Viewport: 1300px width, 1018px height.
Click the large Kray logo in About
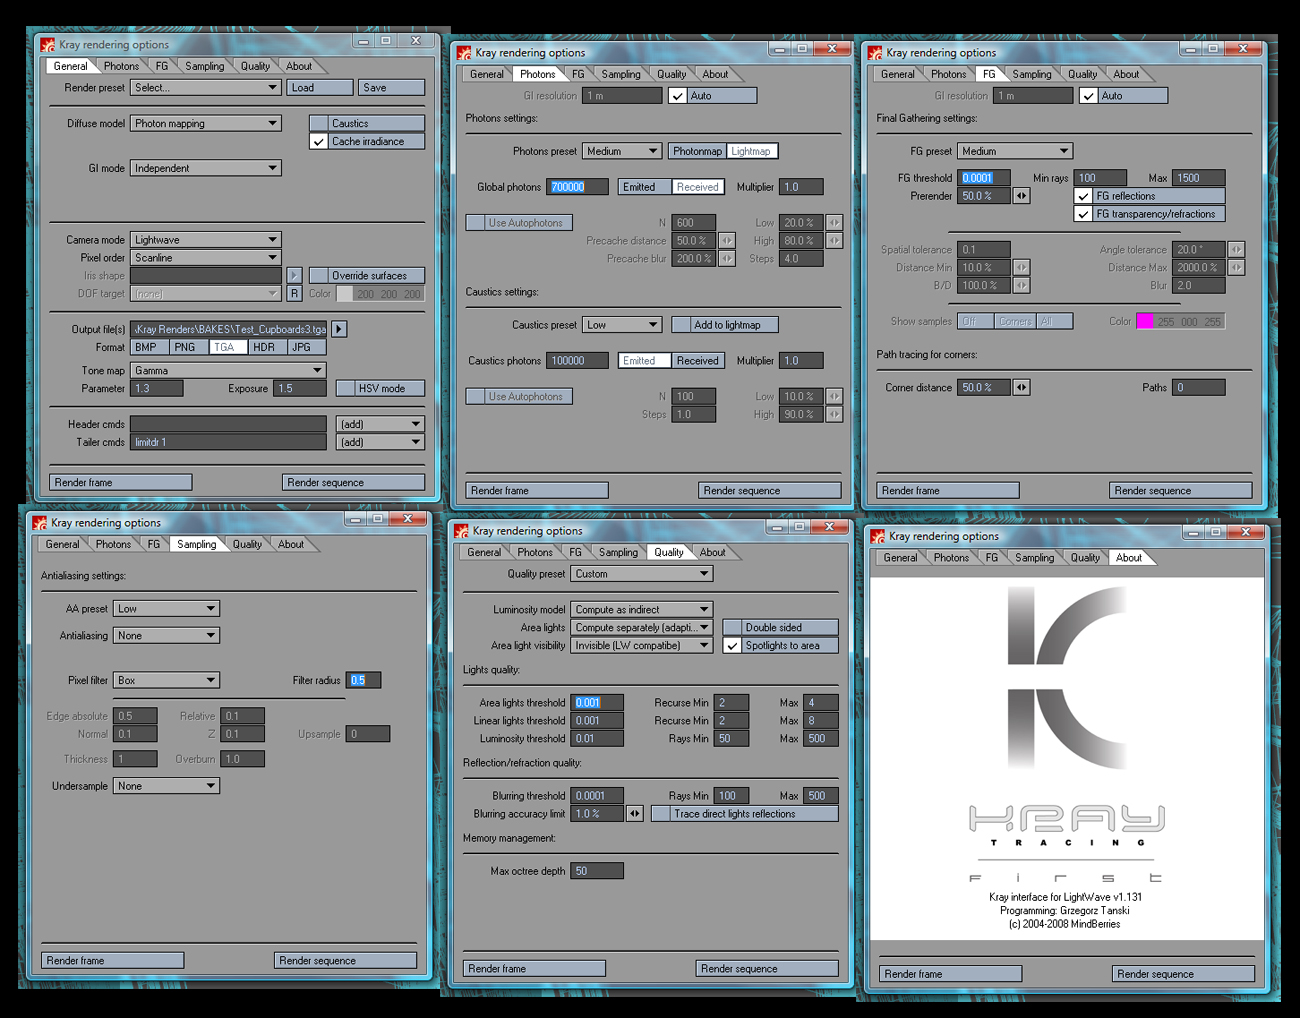click(x=1066, y=680)
